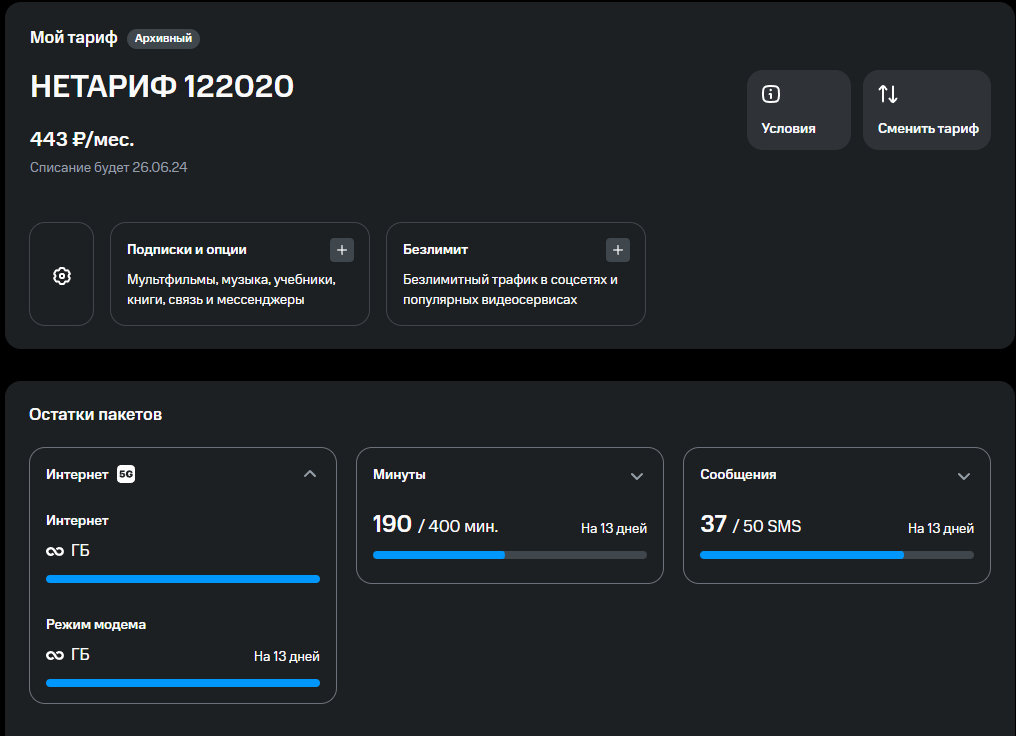Click the Архивный tariff status badge
Image resolution: width=1016 pixels, height=736 pixels.
point(163,39)
